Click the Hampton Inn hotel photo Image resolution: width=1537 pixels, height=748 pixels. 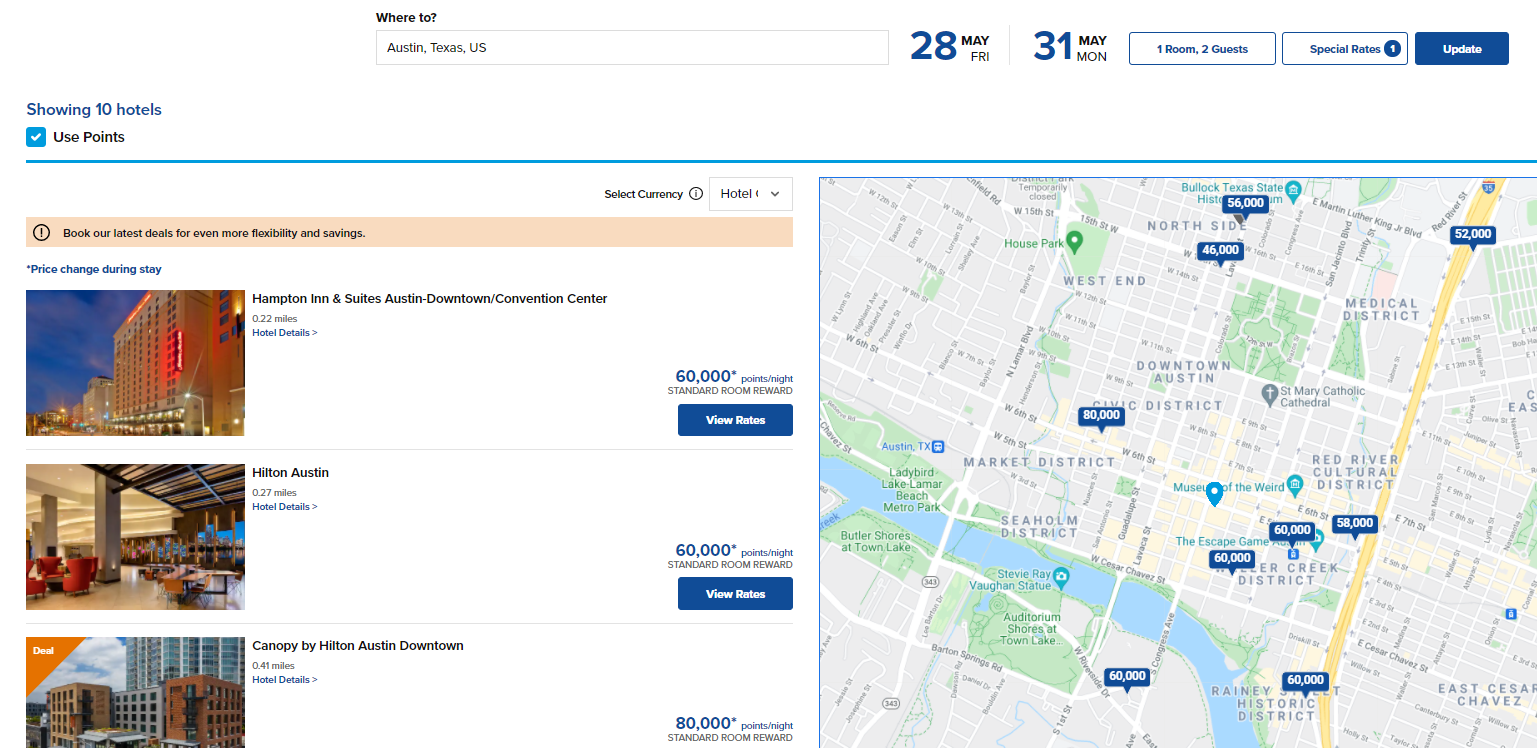click(x=135, y=363)
